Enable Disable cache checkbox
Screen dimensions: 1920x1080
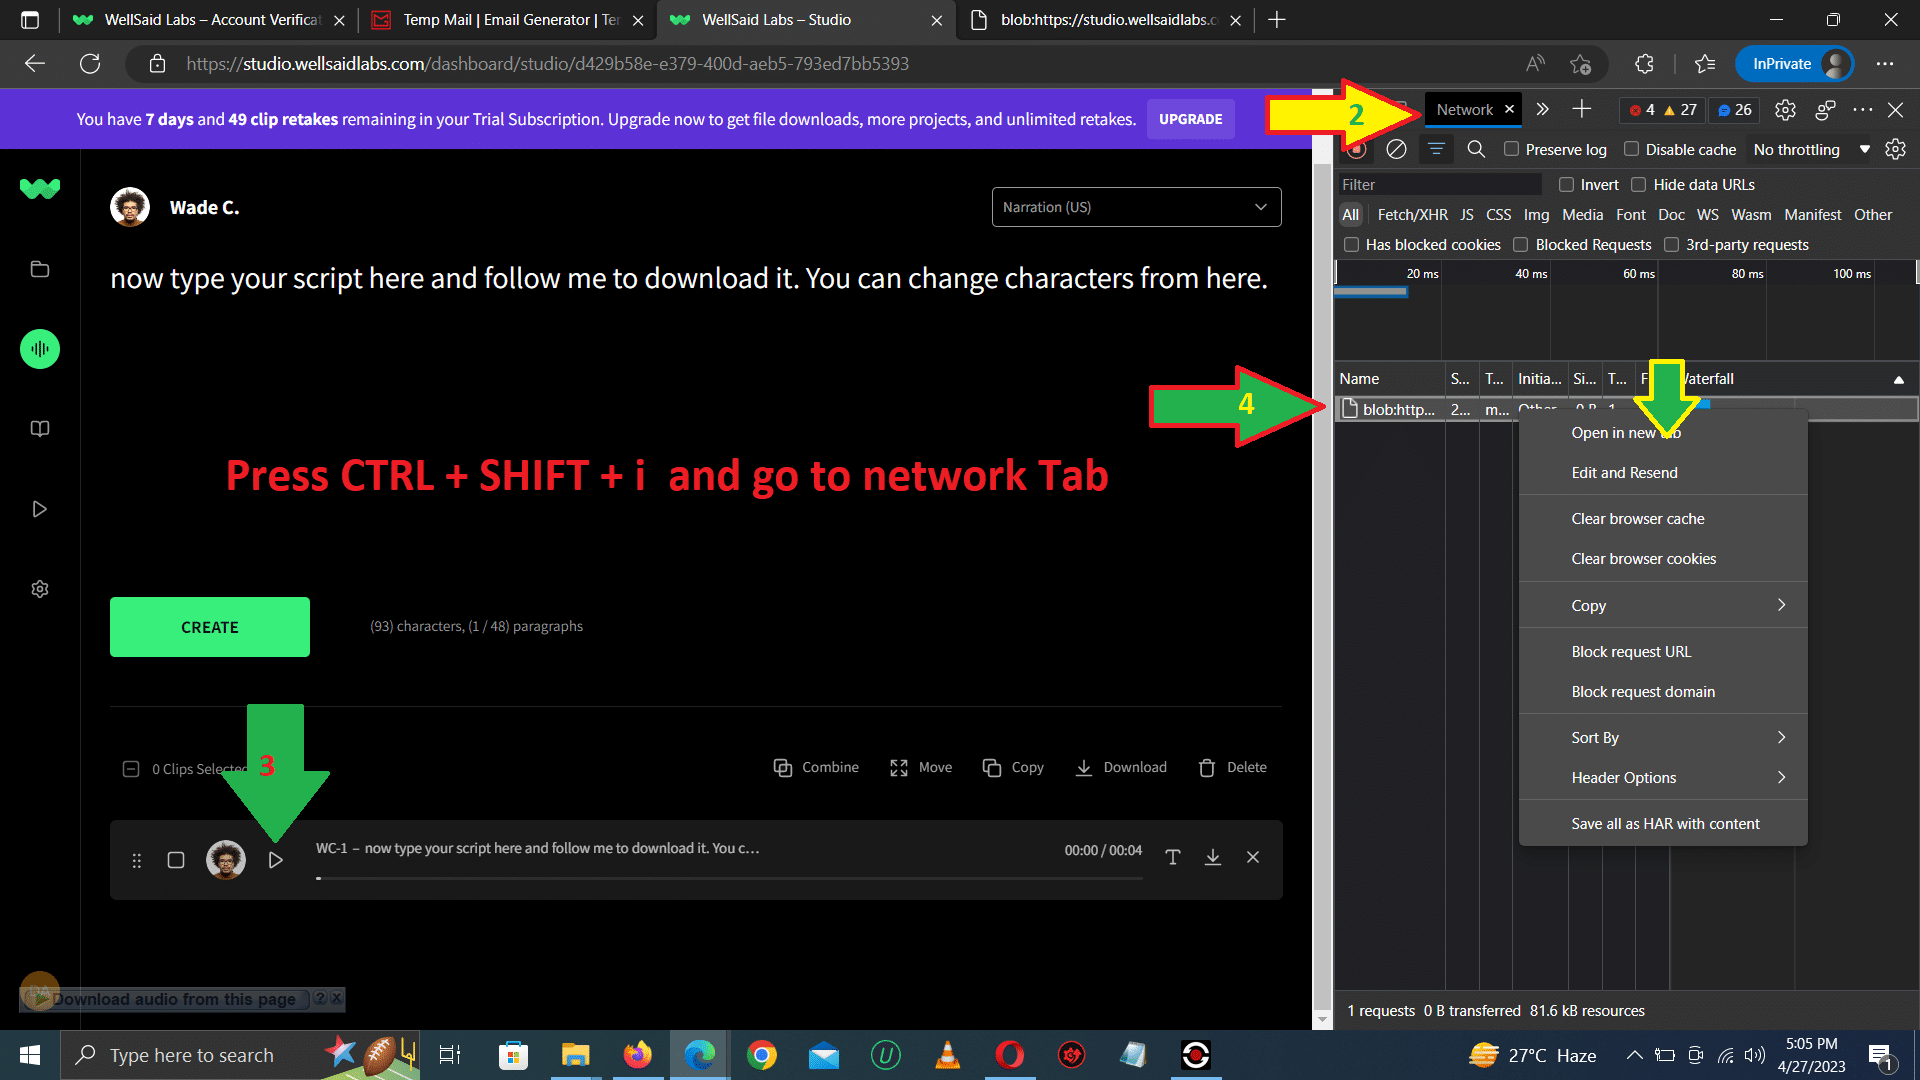point(1632,149)
